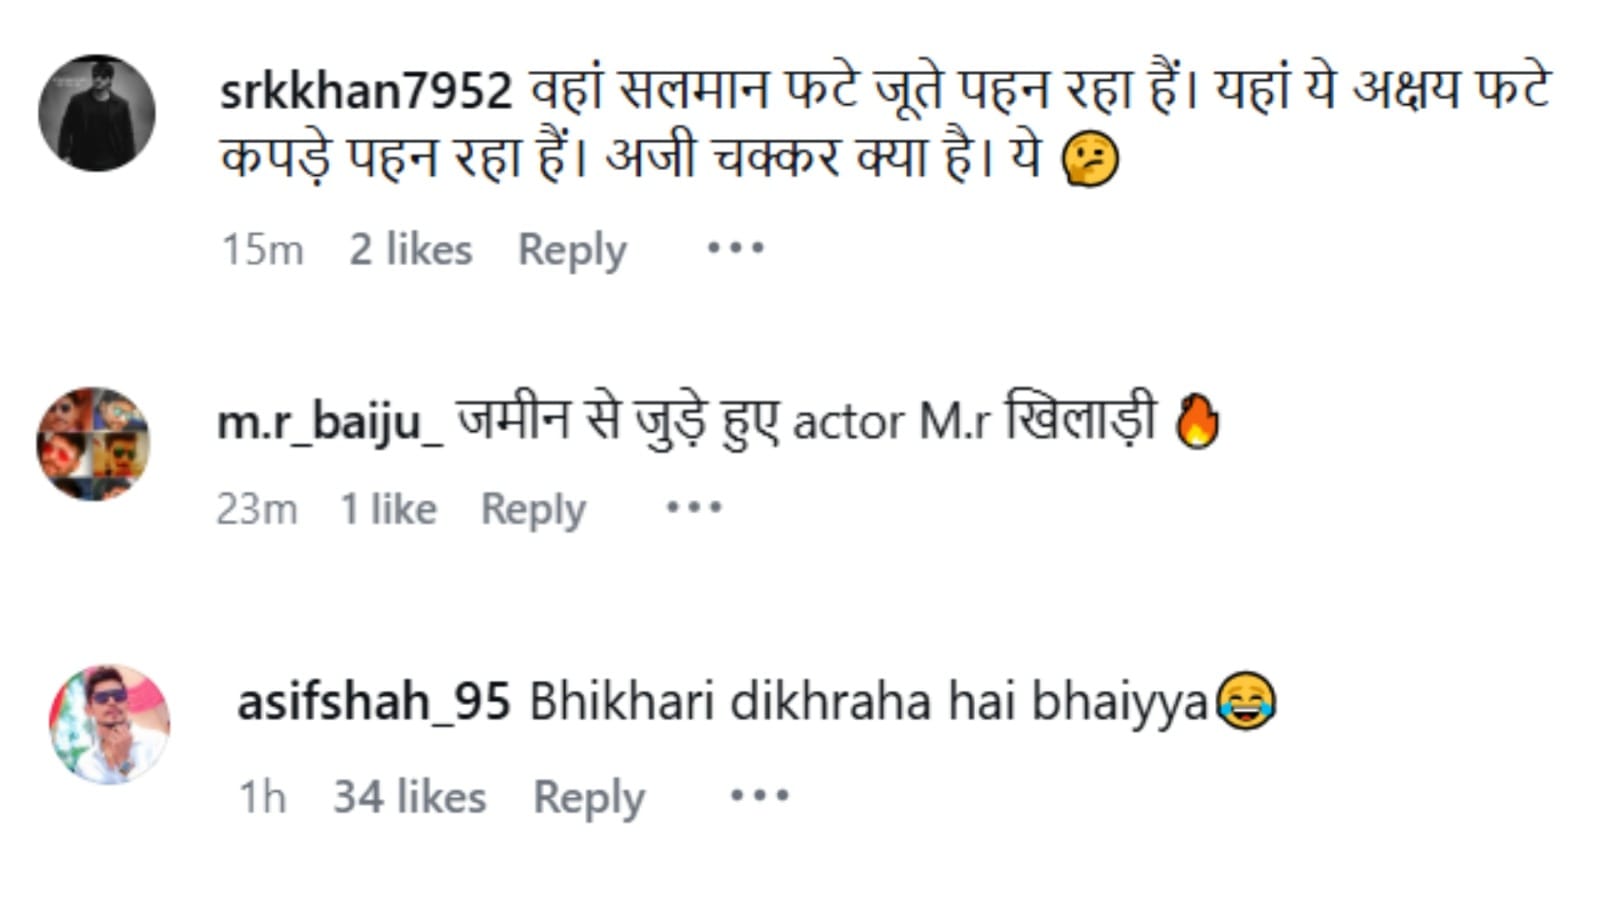This screenshot has width=1600, height=900.
Task: Visit the asifshah_95 username link
Action: tap(373, 701)
